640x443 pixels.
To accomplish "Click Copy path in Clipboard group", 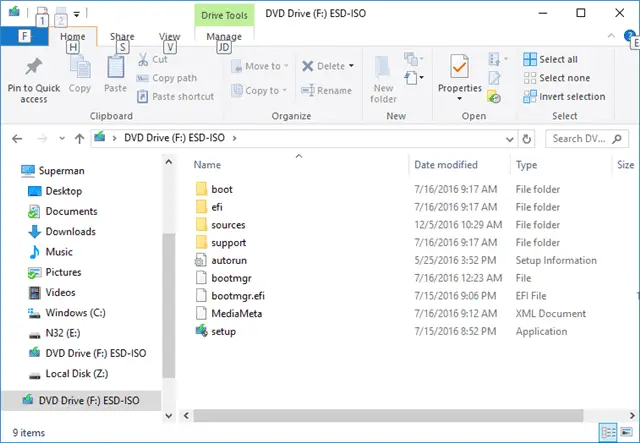I will [x=167, y=78].
